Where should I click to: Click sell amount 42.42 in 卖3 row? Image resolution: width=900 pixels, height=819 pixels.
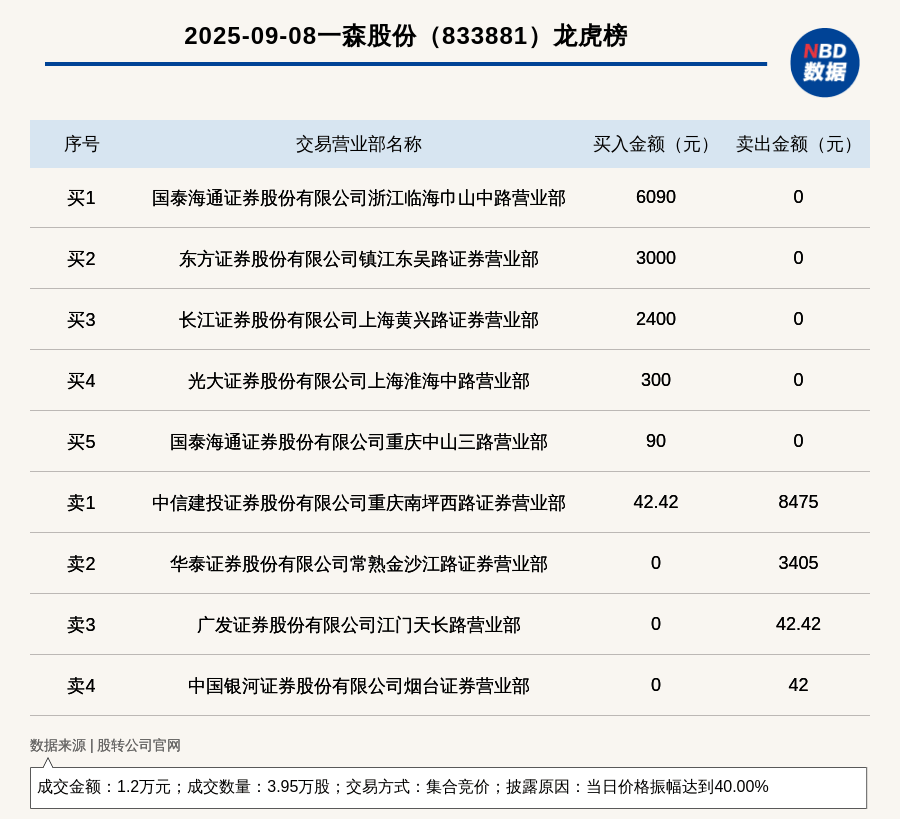pyautogui.click(x=798, y=623)
